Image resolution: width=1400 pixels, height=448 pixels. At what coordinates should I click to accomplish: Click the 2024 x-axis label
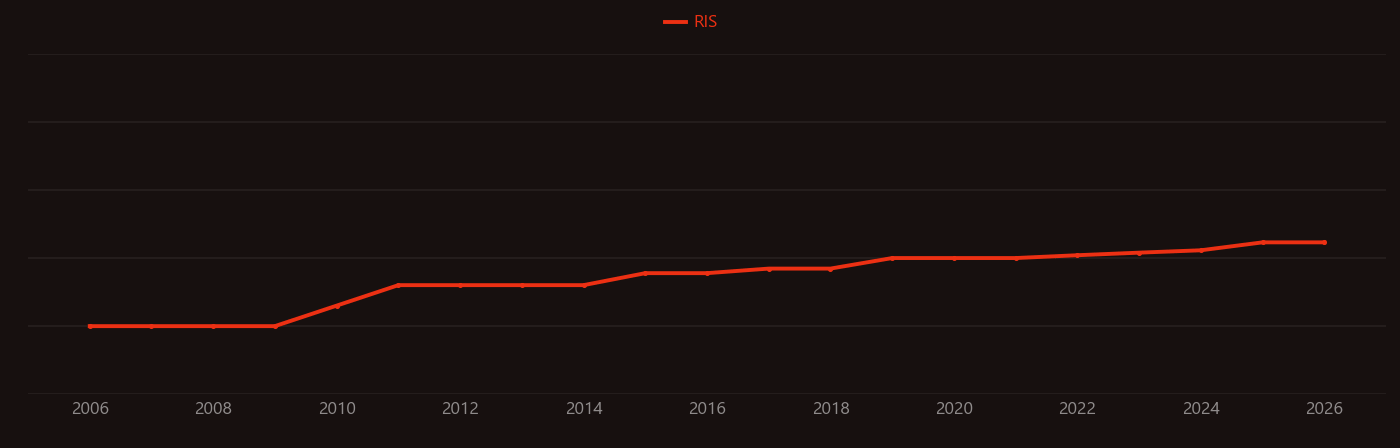(x=1201, y=409)
